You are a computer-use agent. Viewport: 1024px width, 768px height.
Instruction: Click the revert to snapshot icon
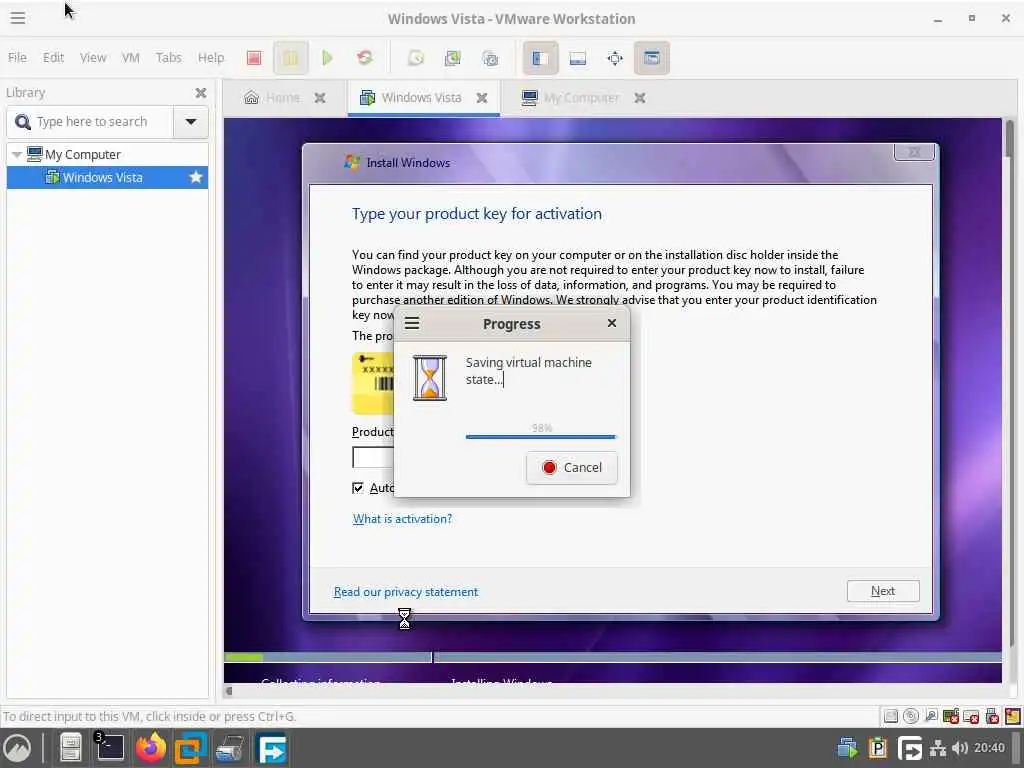[453, 58]
